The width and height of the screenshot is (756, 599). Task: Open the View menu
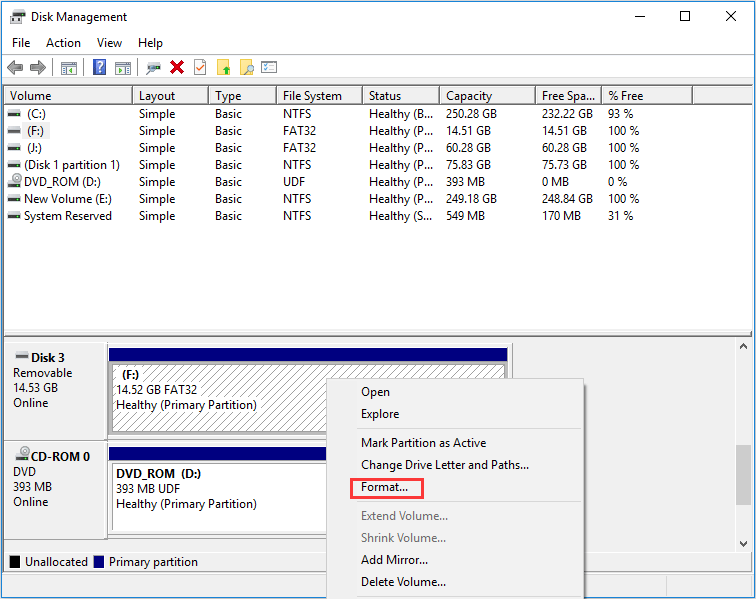(110, 43)
